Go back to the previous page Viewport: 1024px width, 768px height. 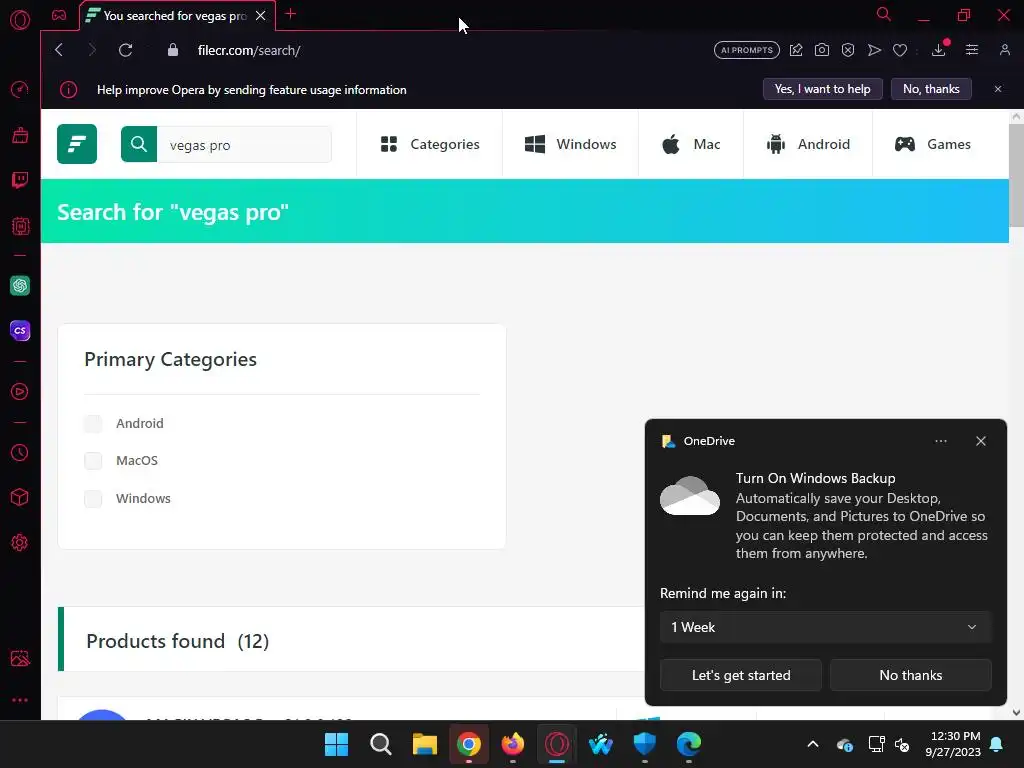59,50
